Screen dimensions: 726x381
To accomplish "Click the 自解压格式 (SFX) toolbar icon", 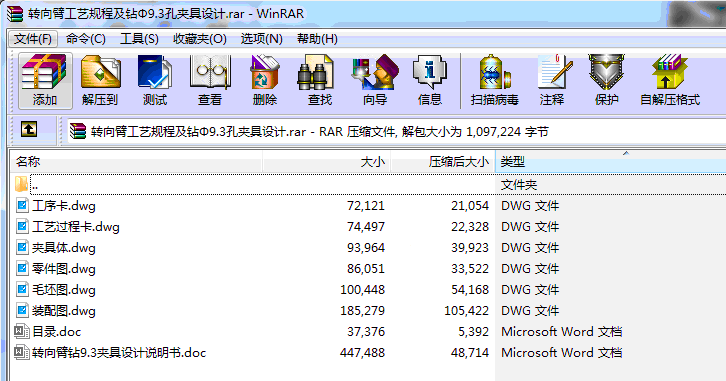I will tap(669, 72).
